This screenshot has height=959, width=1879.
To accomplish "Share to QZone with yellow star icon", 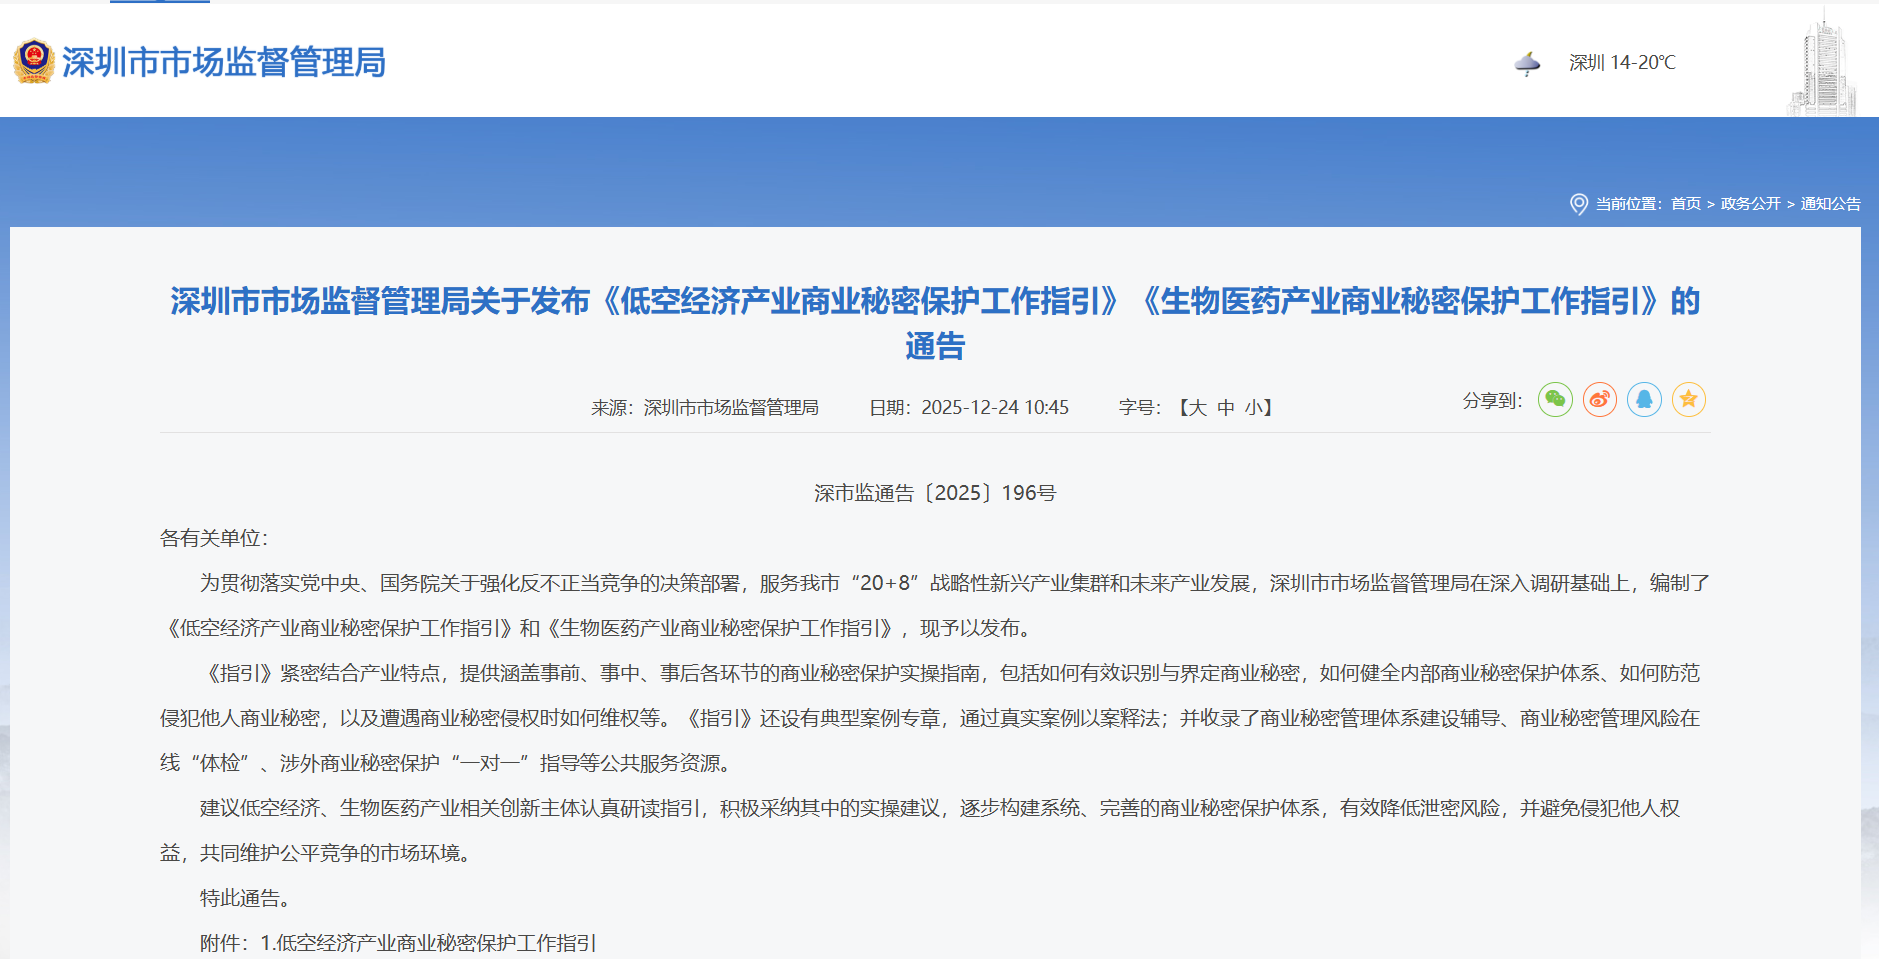I will click(1688, 400).
